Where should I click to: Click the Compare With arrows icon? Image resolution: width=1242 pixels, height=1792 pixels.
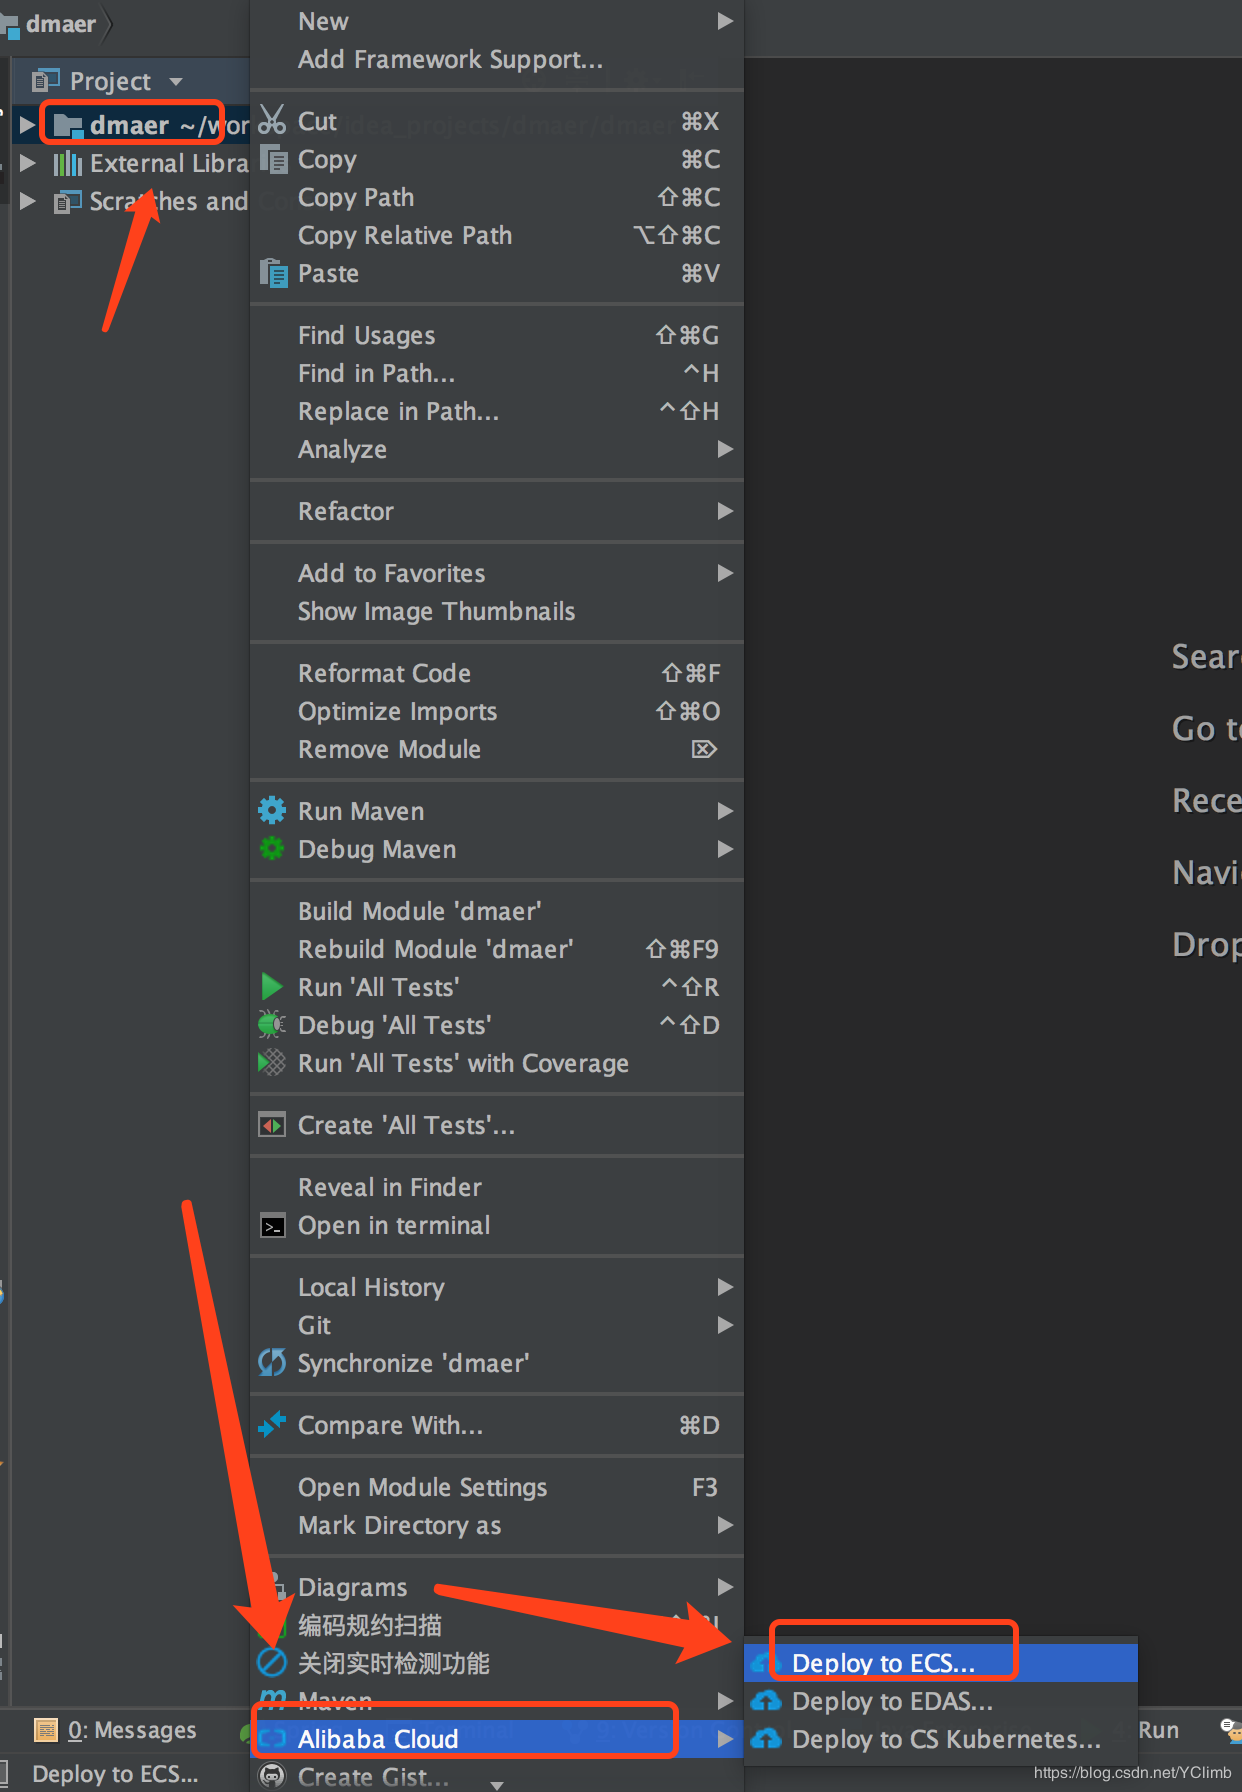[272, 1425]
